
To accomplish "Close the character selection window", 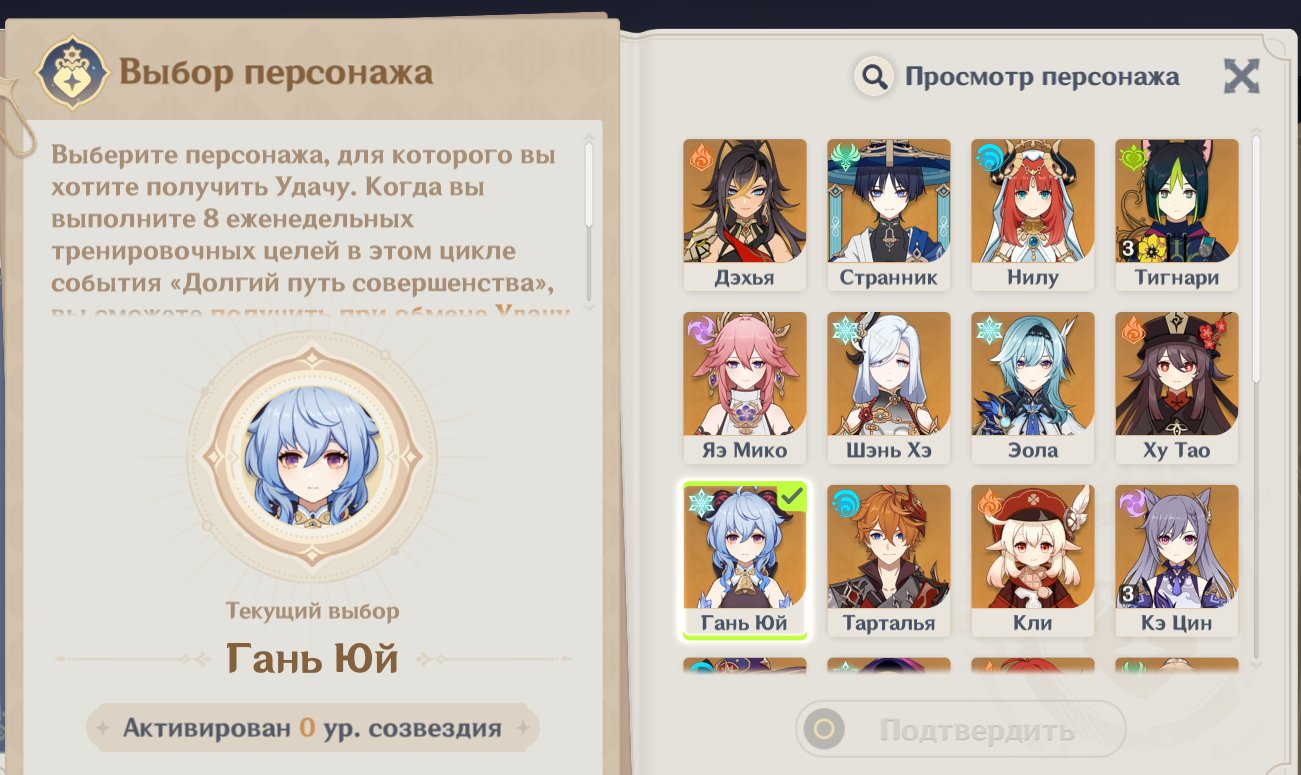I will [1241, 76].
